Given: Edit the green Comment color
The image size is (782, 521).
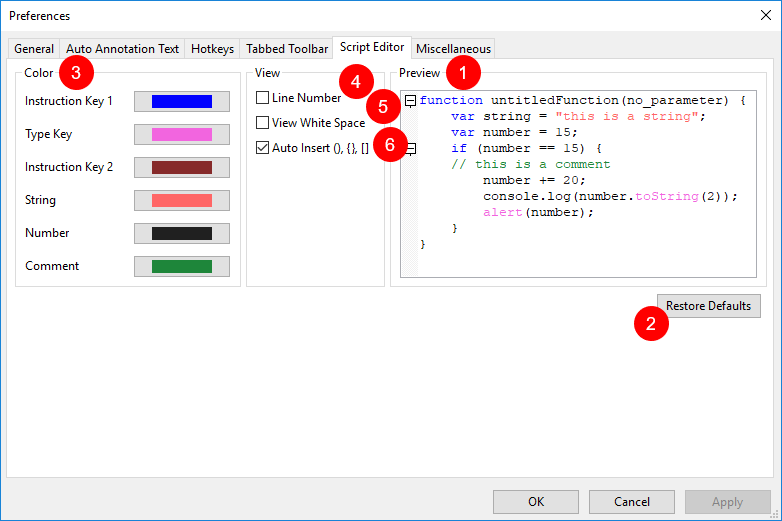Looking at the screenshot, I should pos(182,266).
